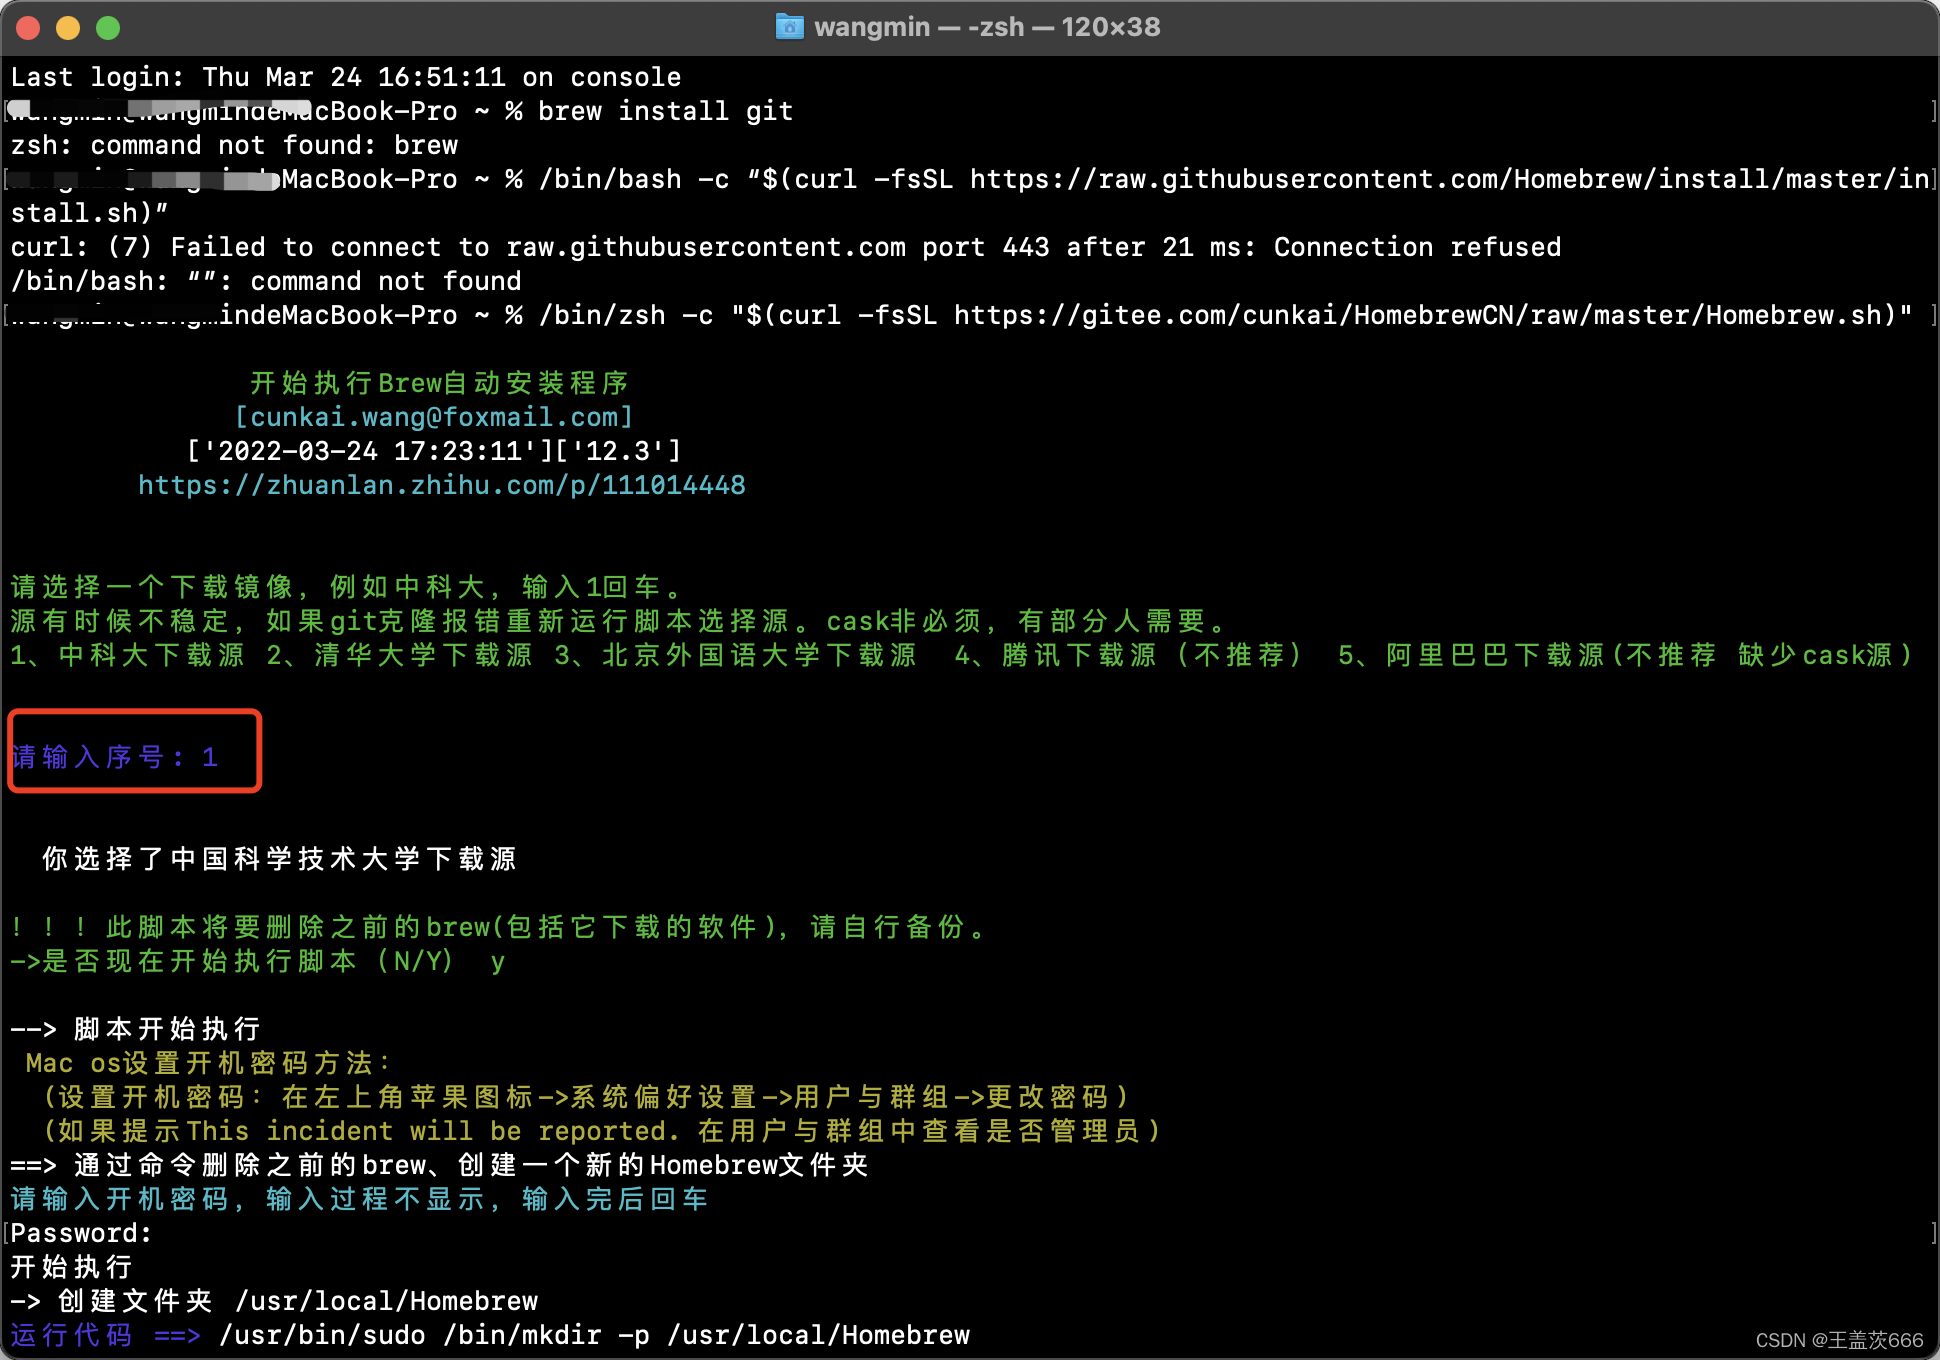Click option '4、腾讯下载源（不推荐）'
The image size is (1940, 1360).
[1130, 656]
